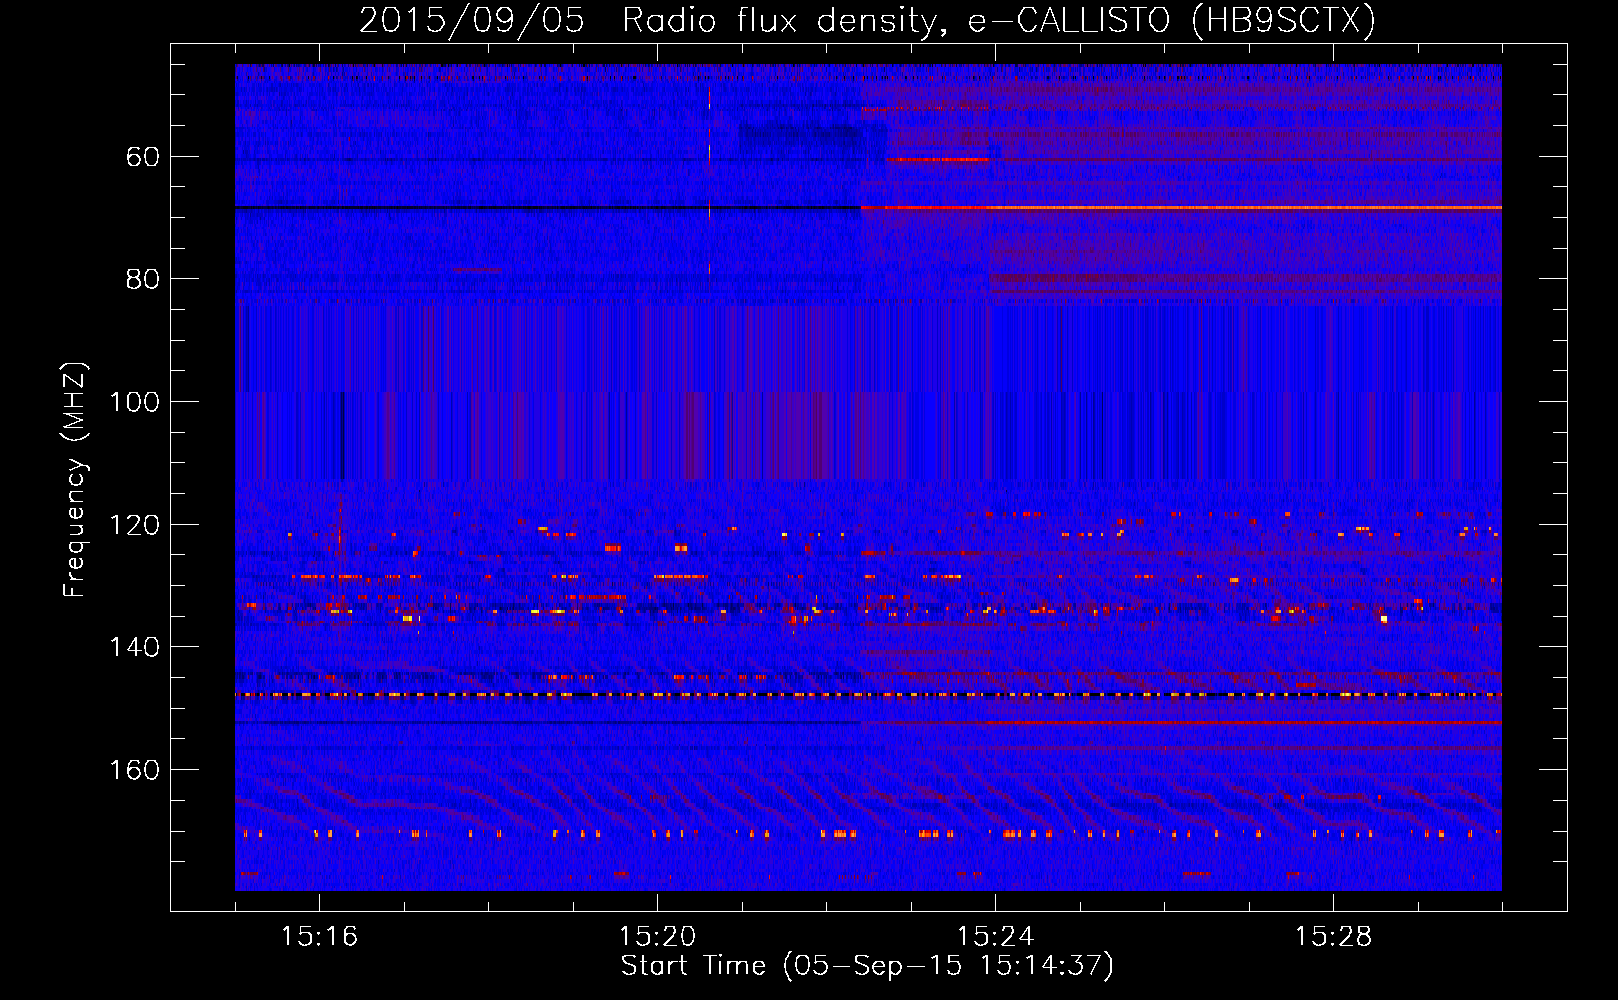Click the 15:16 time tick label
This screenshot has width=1618, height=1000.
click(319, 937)
